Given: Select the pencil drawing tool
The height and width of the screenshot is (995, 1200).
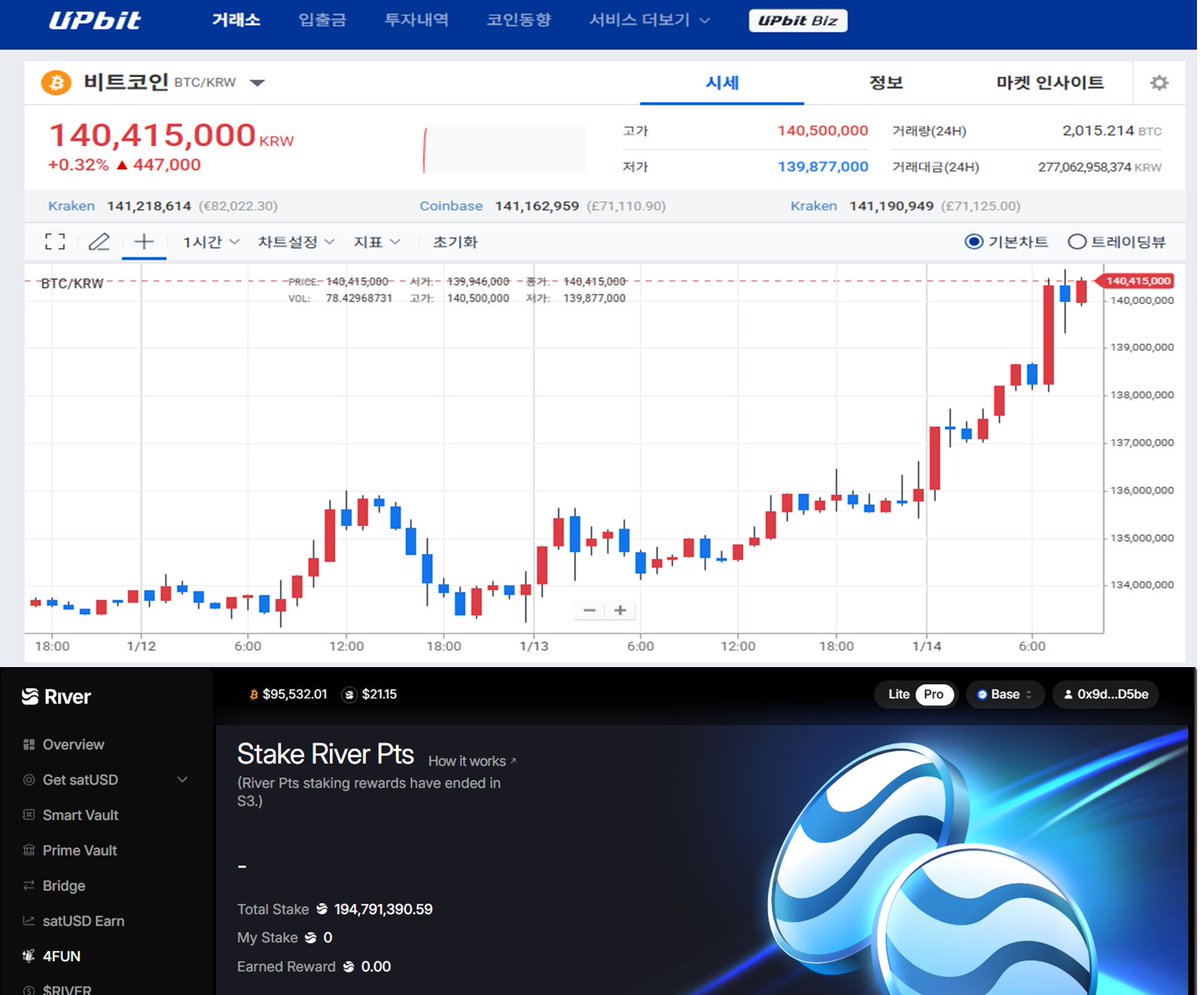Looking at the screenshot, I should 98,241.
